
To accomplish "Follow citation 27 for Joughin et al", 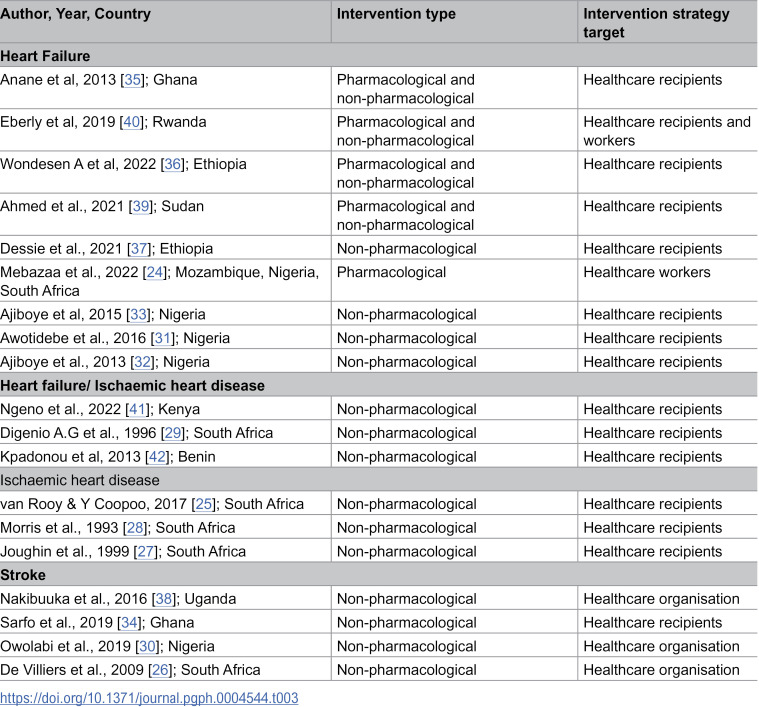I will pos(146,552).
